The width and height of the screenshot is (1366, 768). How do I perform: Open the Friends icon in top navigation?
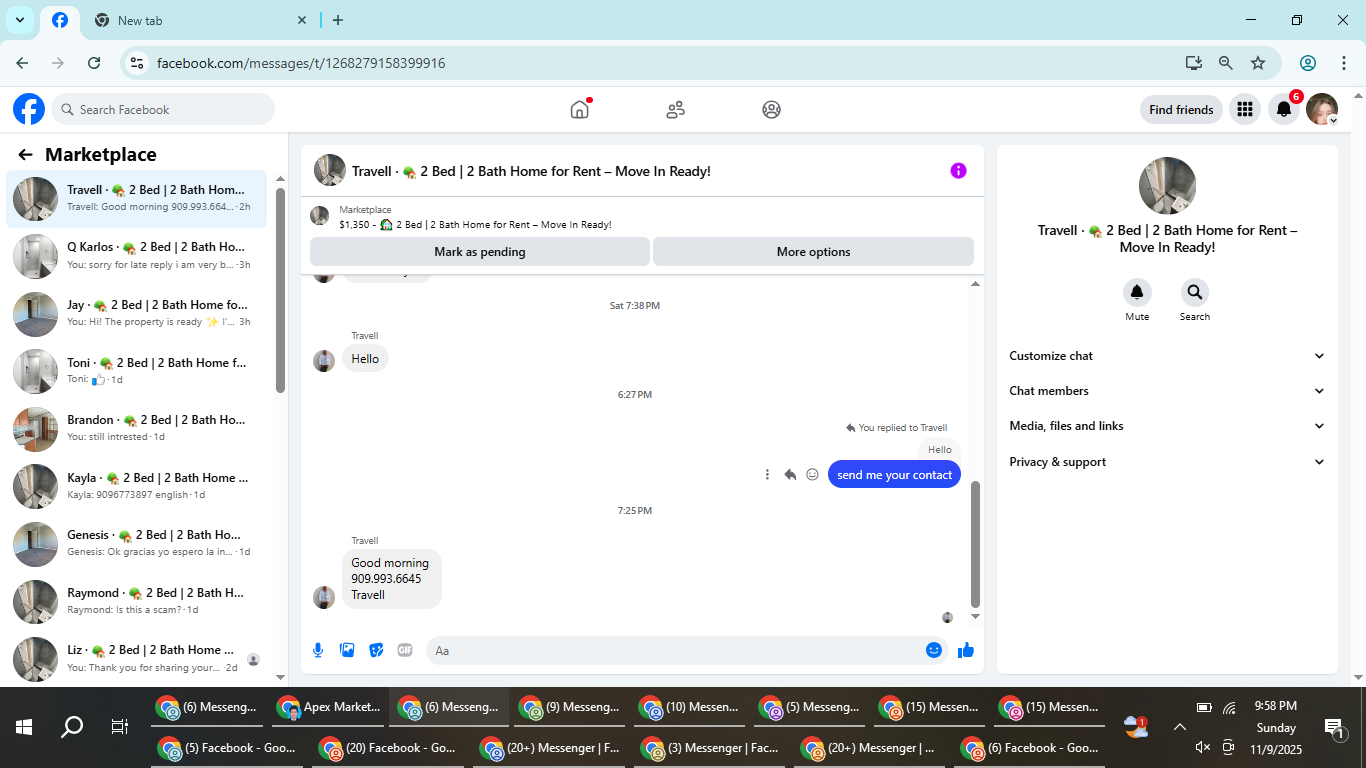(676, 110)
